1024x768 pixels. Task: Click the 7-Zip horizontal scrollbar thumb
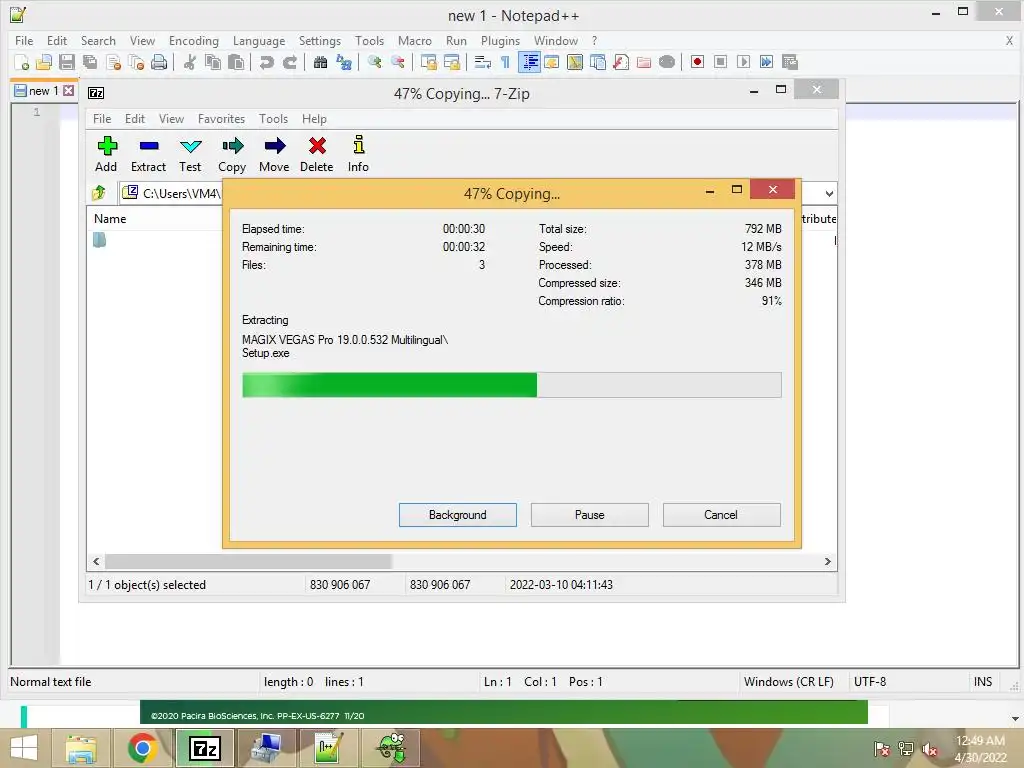[248, 562]
